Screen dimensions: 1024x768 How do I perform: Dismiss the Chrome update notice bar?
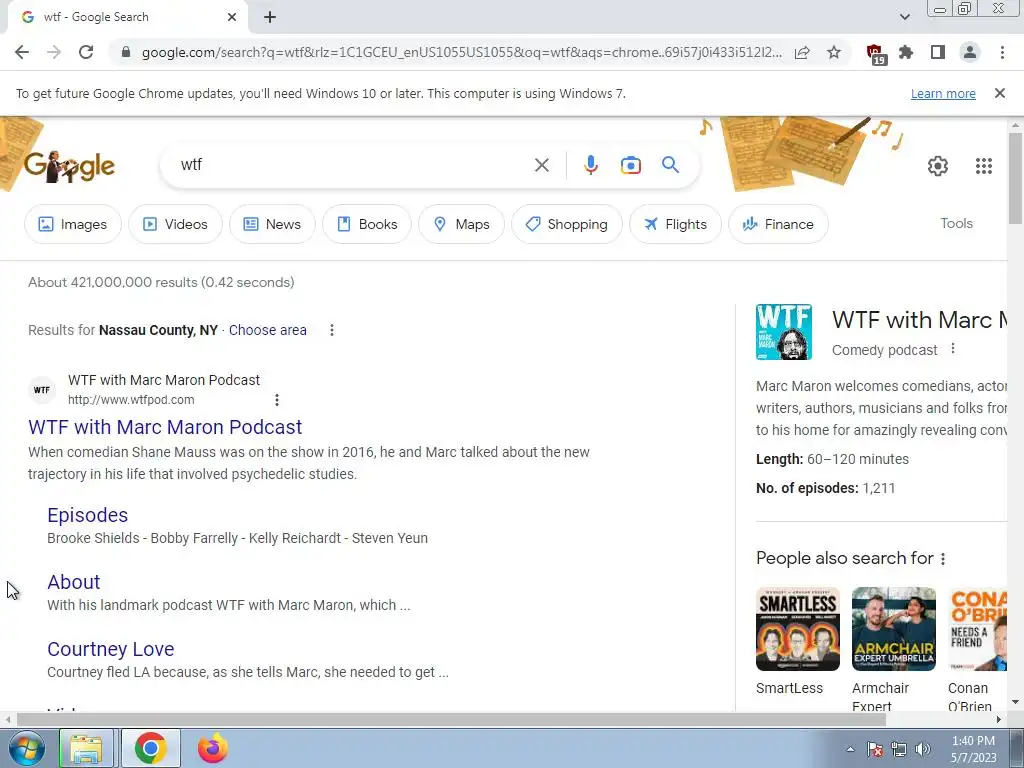[999, 93]
